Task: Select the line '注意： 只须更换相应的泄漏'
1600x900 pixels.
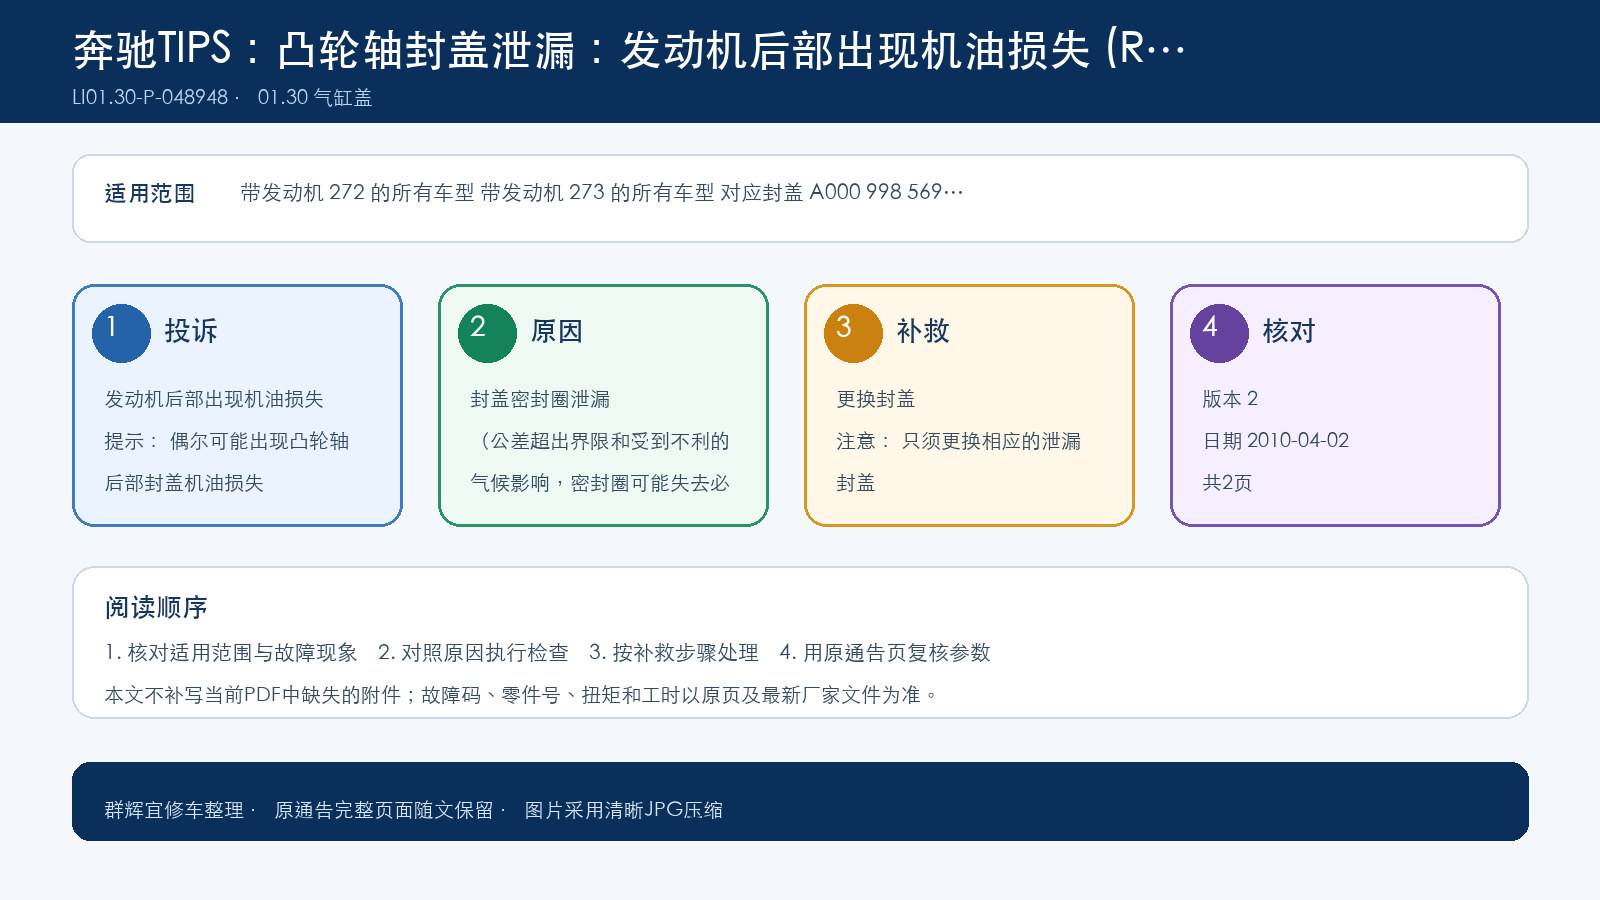Action: [959, 441]
